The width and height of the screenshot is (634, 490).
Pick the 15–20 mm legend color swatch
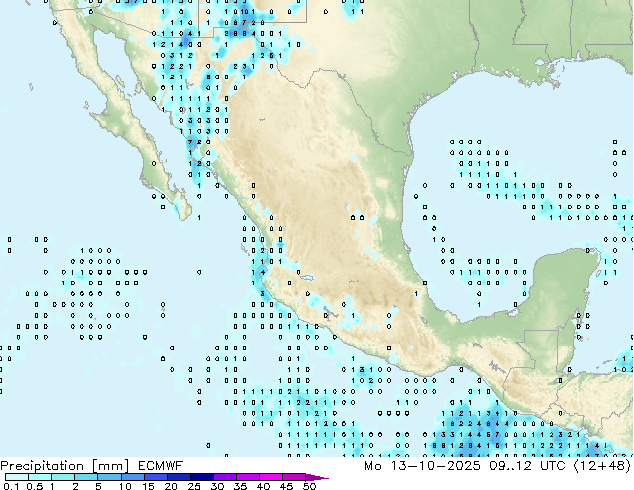tap(156, 477)
